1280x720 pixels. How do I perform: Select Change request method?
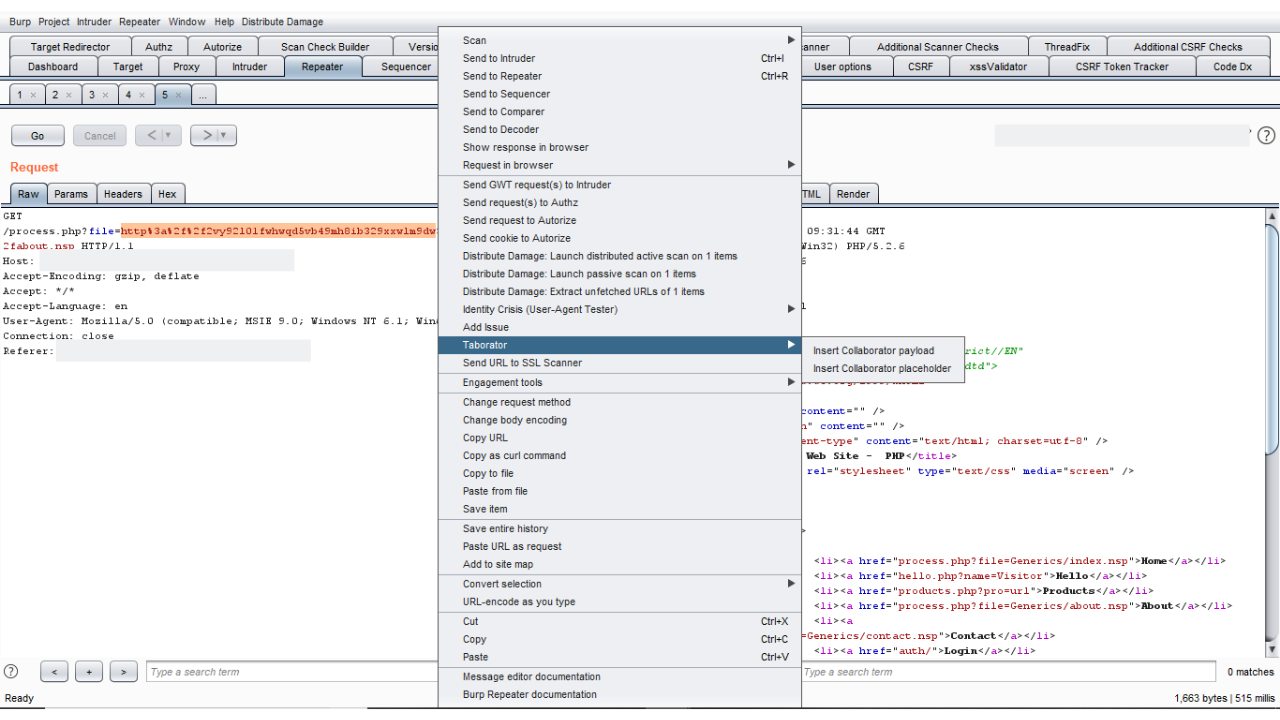point(620,402)
